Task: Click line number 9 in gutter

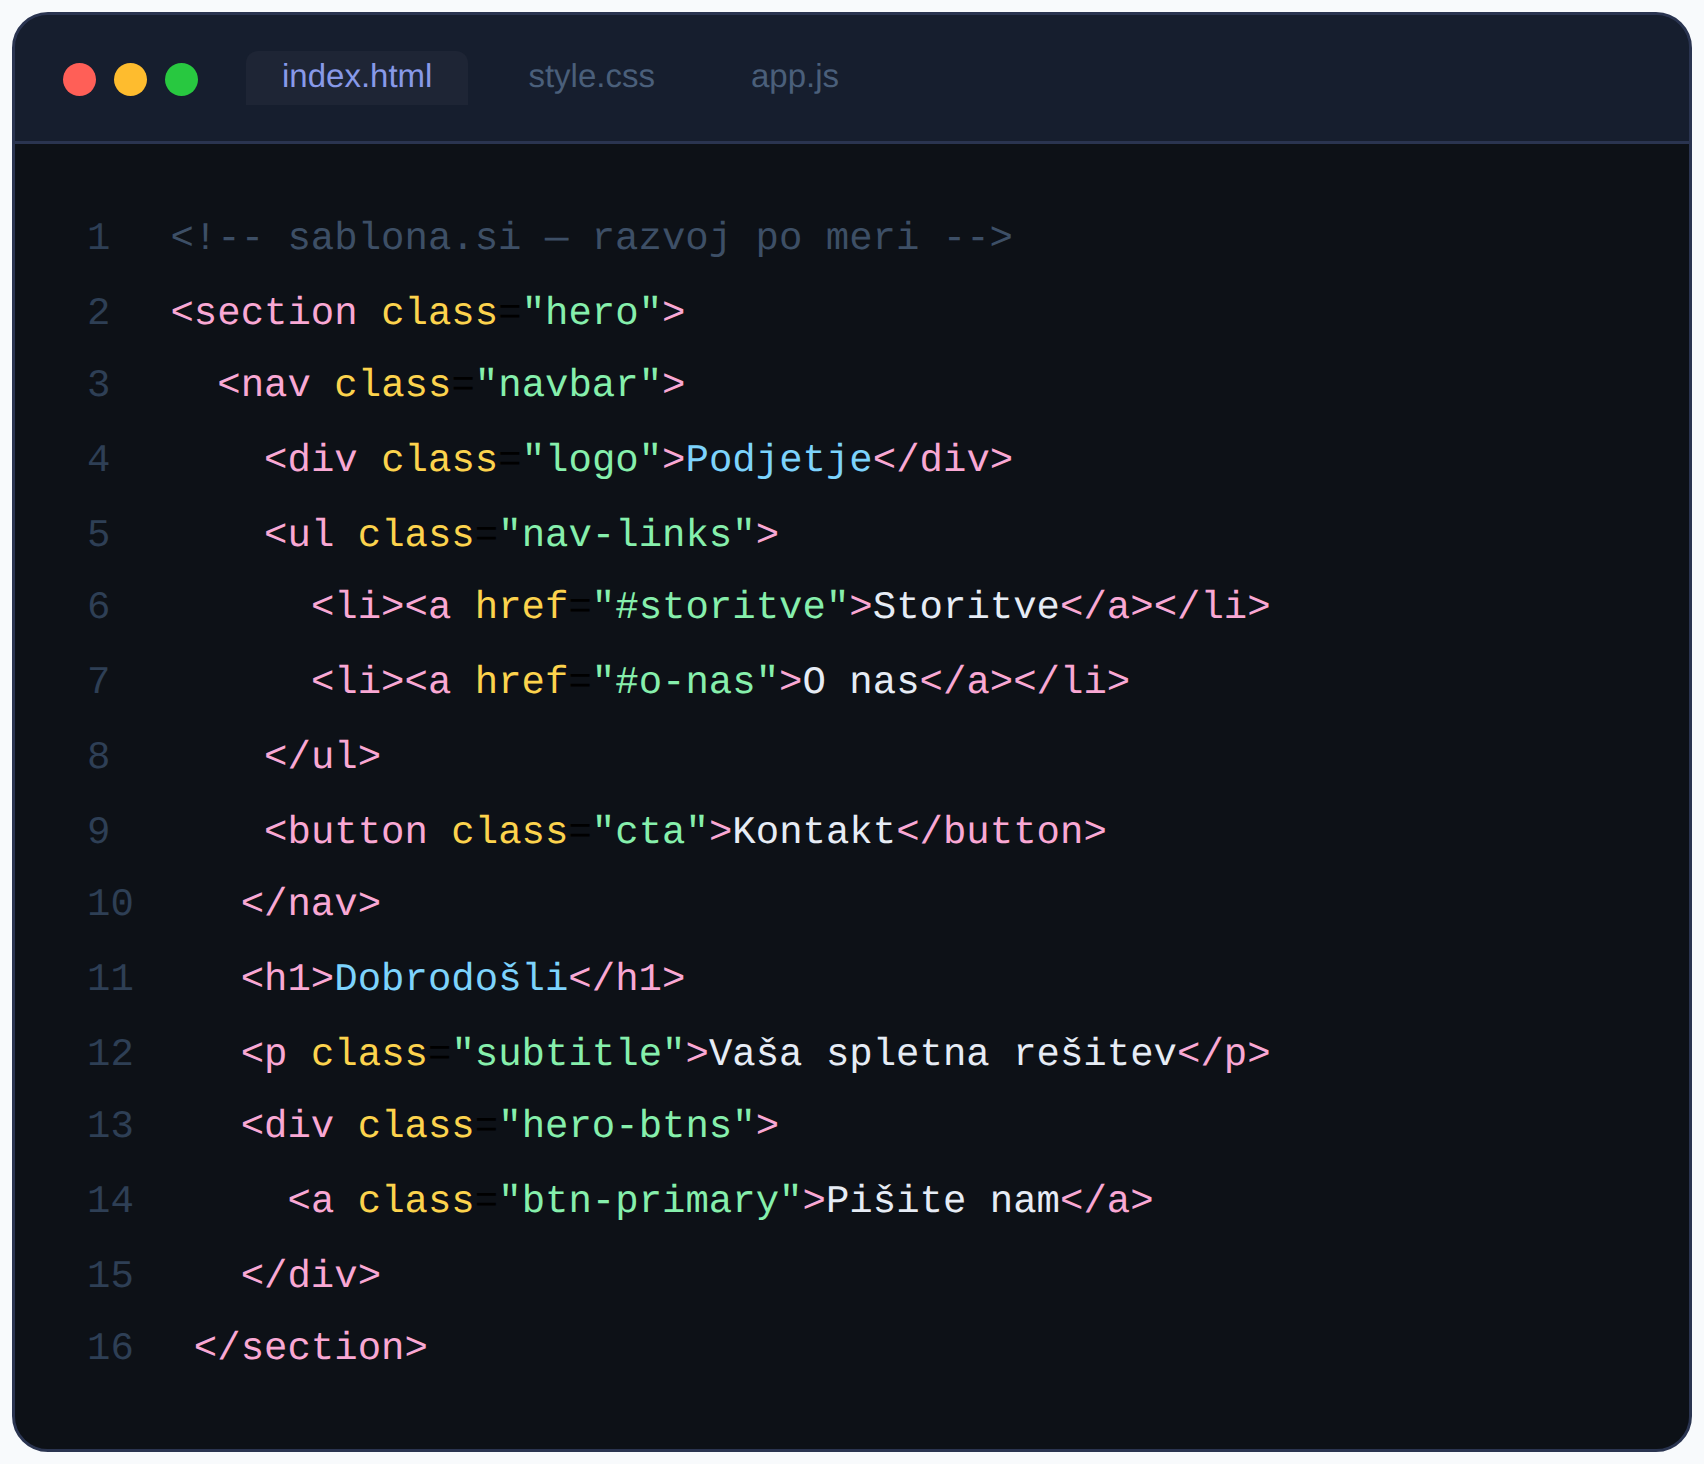Action: pyautogui.click(x=99, y=831)
